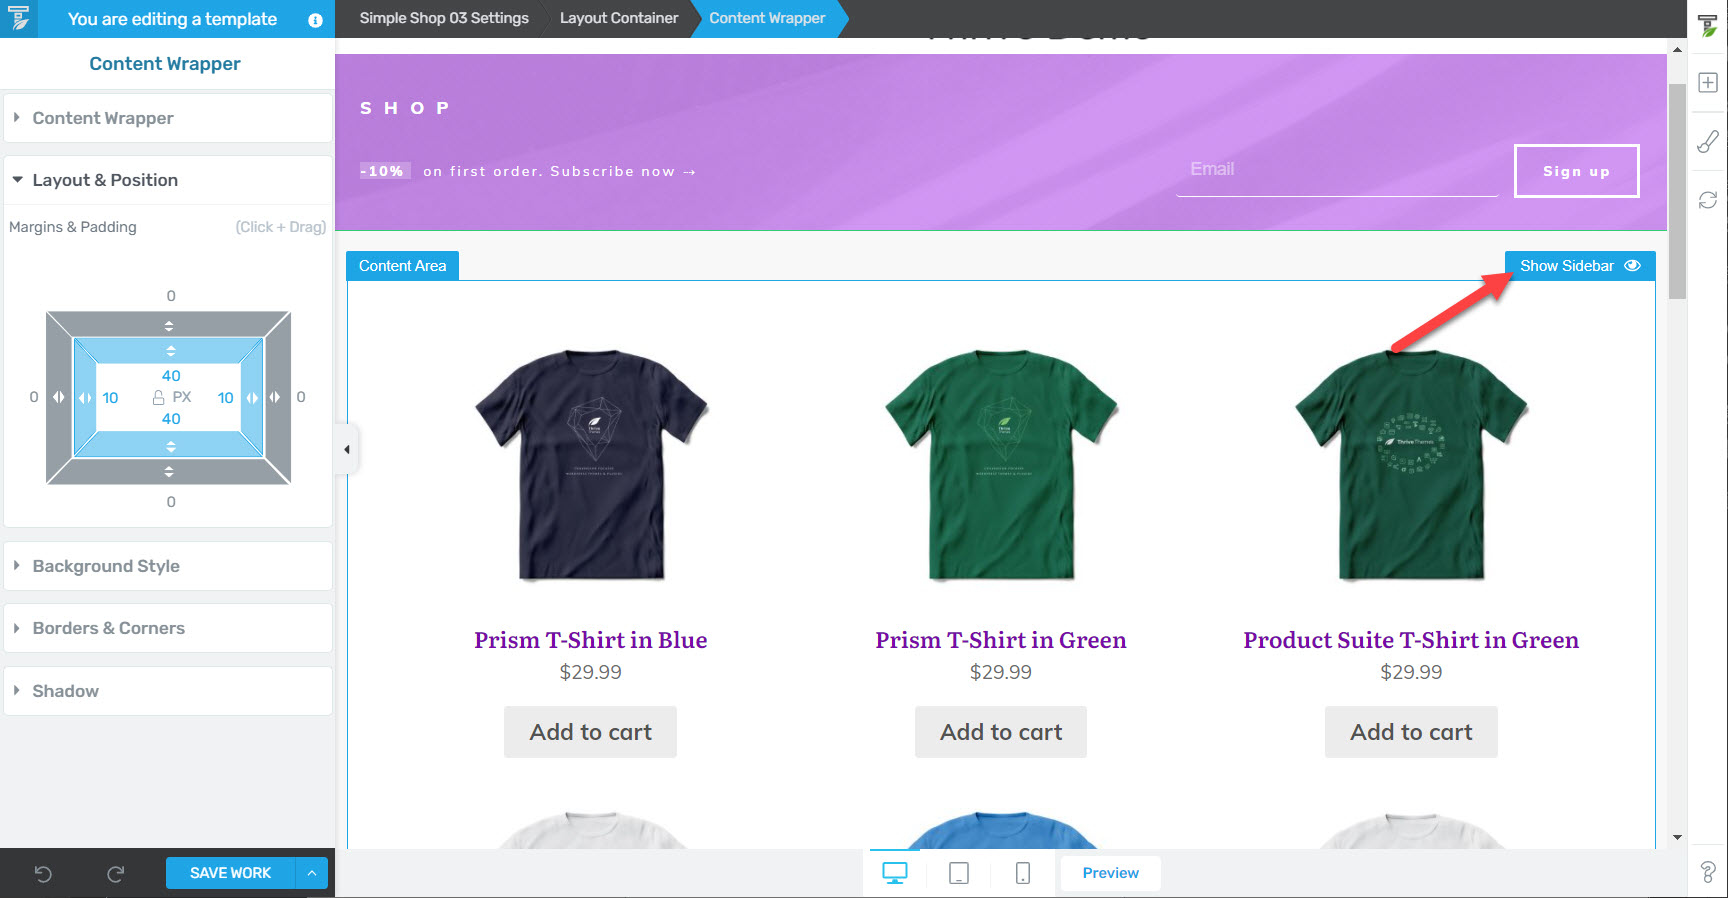Screen dimensions: 1728x898
Task: Click the navy Prism T-Shirt image
Action: pyautogui.click(x=591, y=465)
